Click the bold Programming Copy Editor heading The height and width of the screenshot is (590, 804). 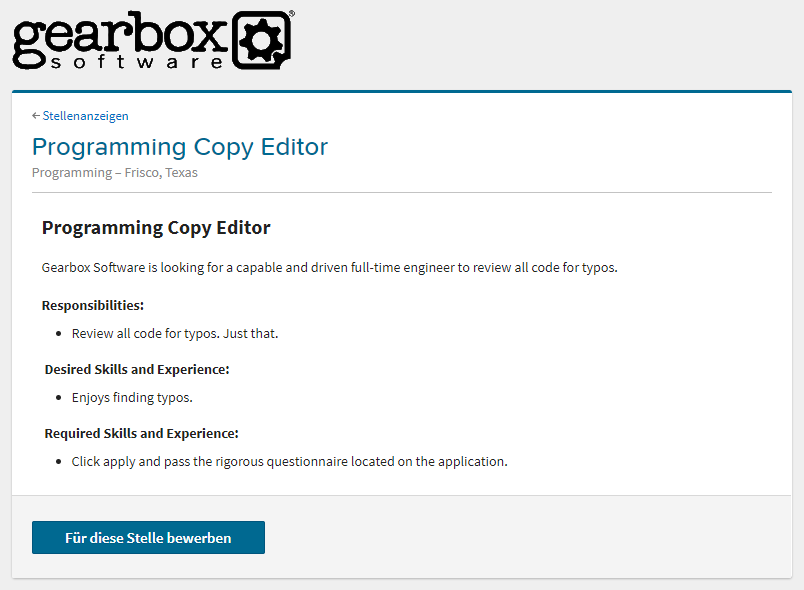[x=156, y=228]
